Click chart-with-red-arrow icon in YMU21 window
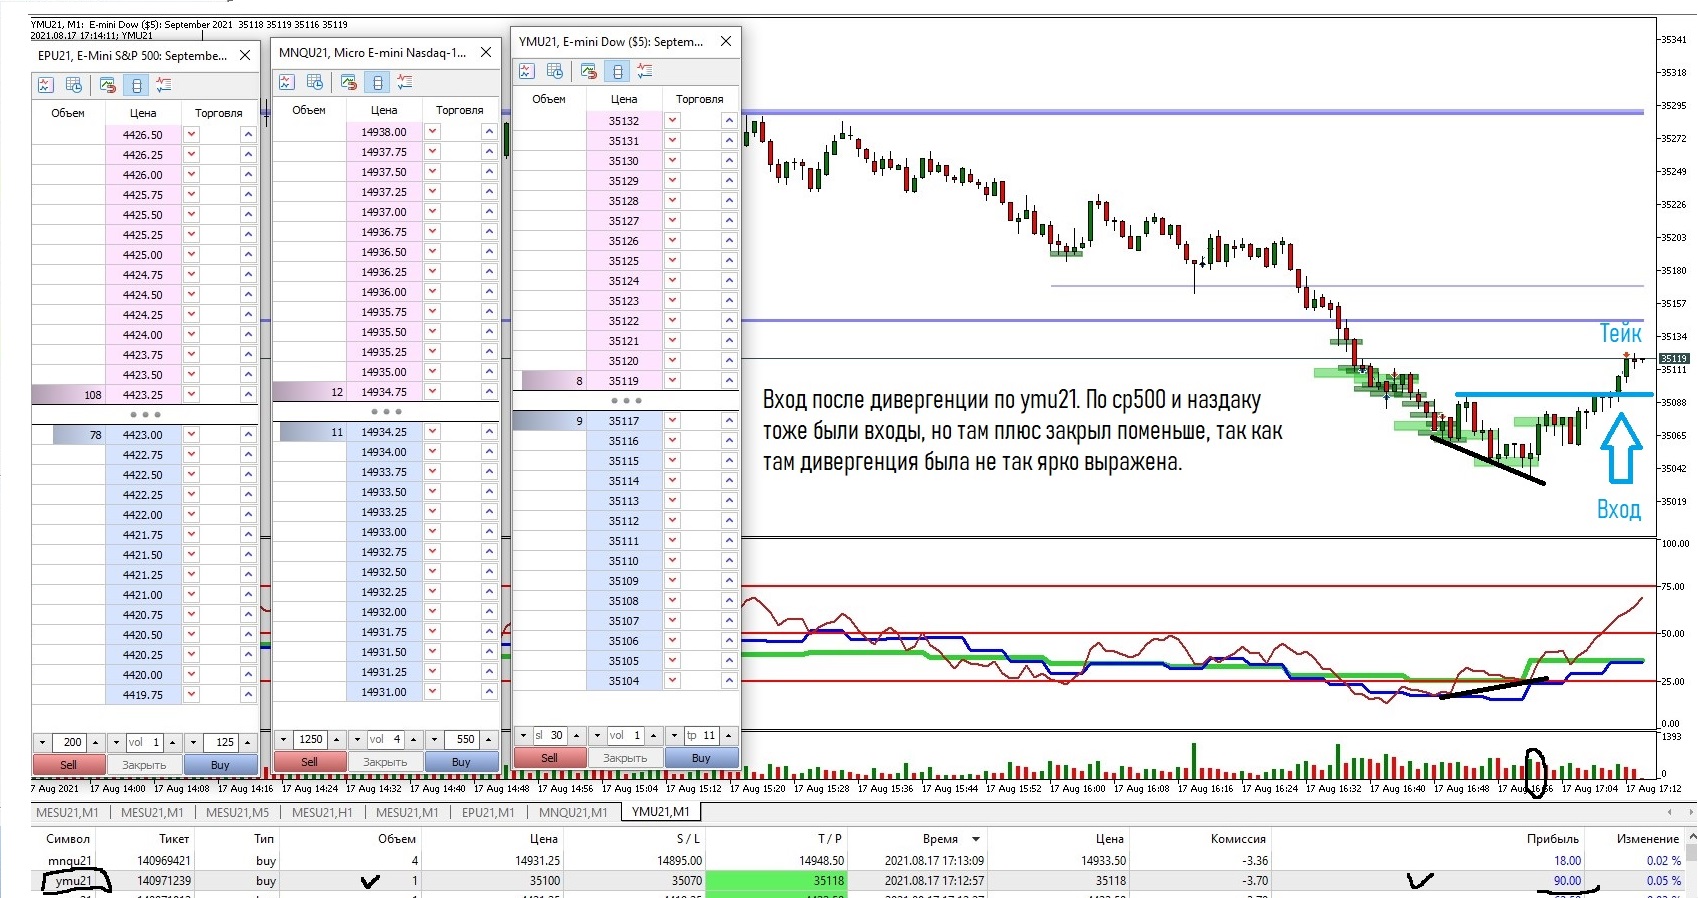Image resolution: width=1698 pixels, height=898 pixels. click(588, 71)
